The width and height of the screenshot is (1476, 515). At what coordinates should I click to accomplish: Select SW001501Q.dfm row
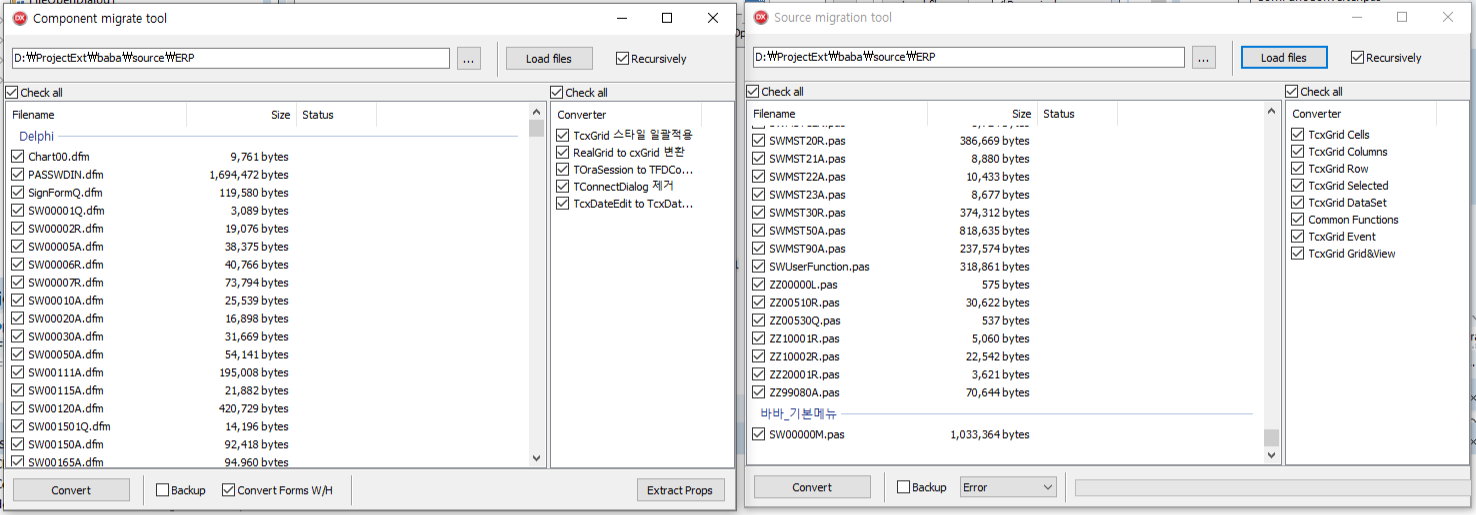pyautogui.click(x=267, y=427)
